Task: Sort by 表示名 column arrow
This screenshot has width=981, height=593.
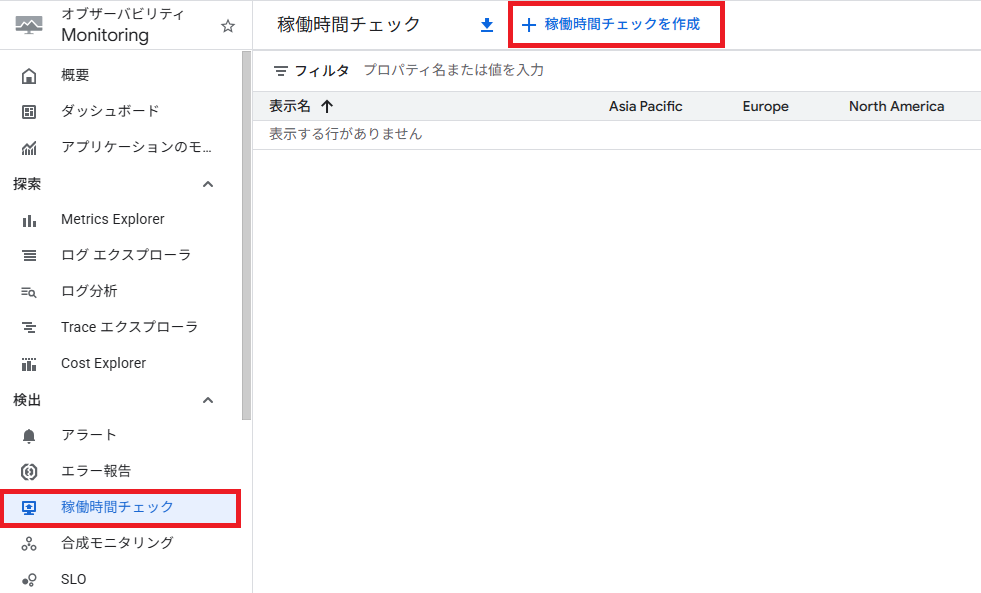Action: tap(327, 106)
